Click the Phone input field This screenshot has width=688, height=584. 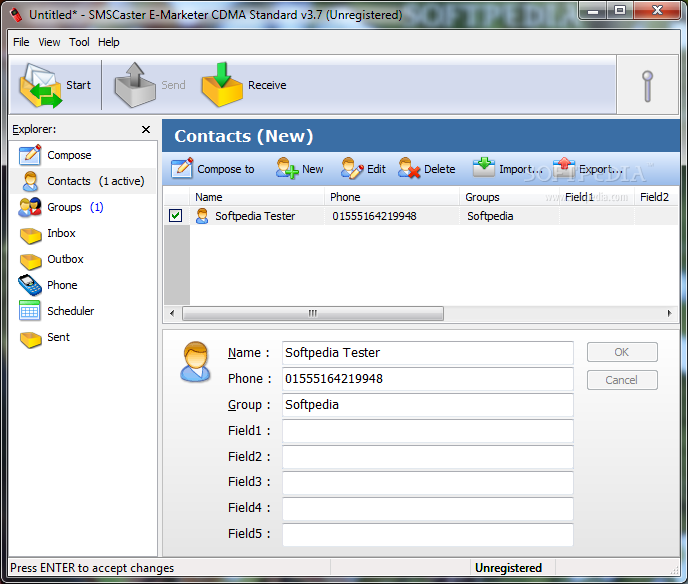tap(428, 379)
